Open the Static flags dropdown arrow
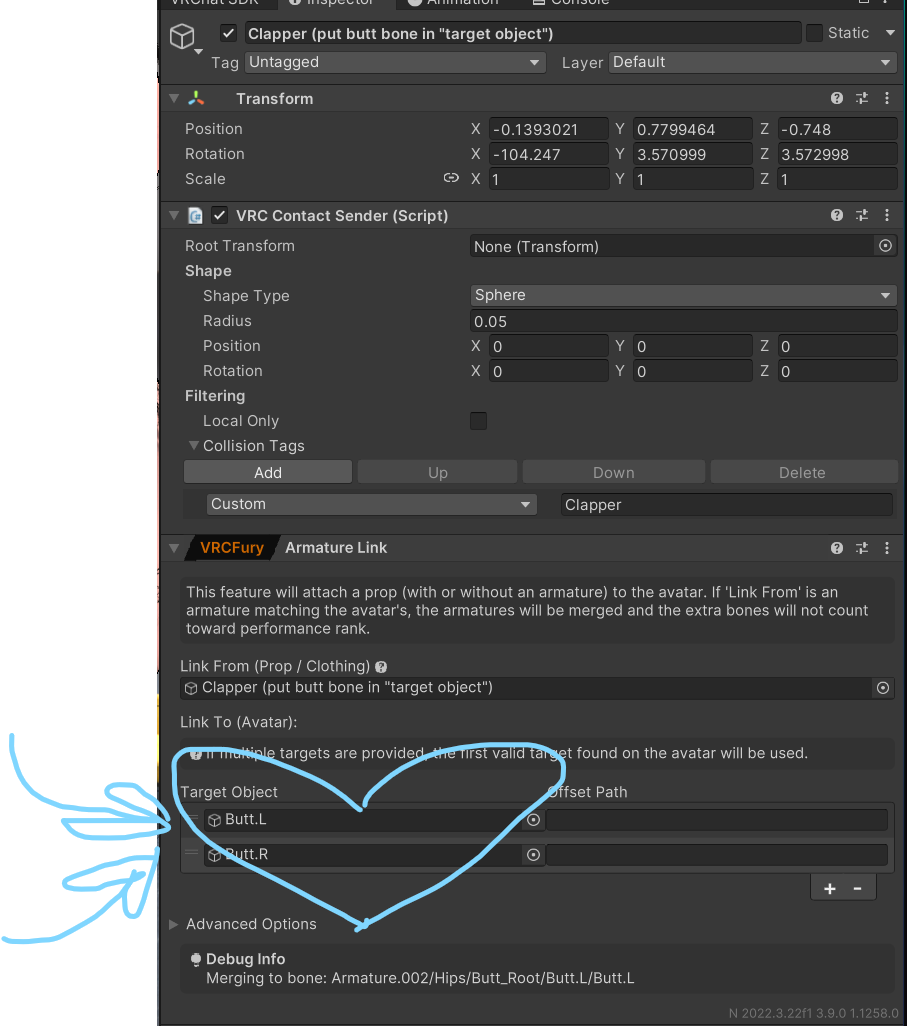This screenshot has width=907, height=1026. pos(890,33)
